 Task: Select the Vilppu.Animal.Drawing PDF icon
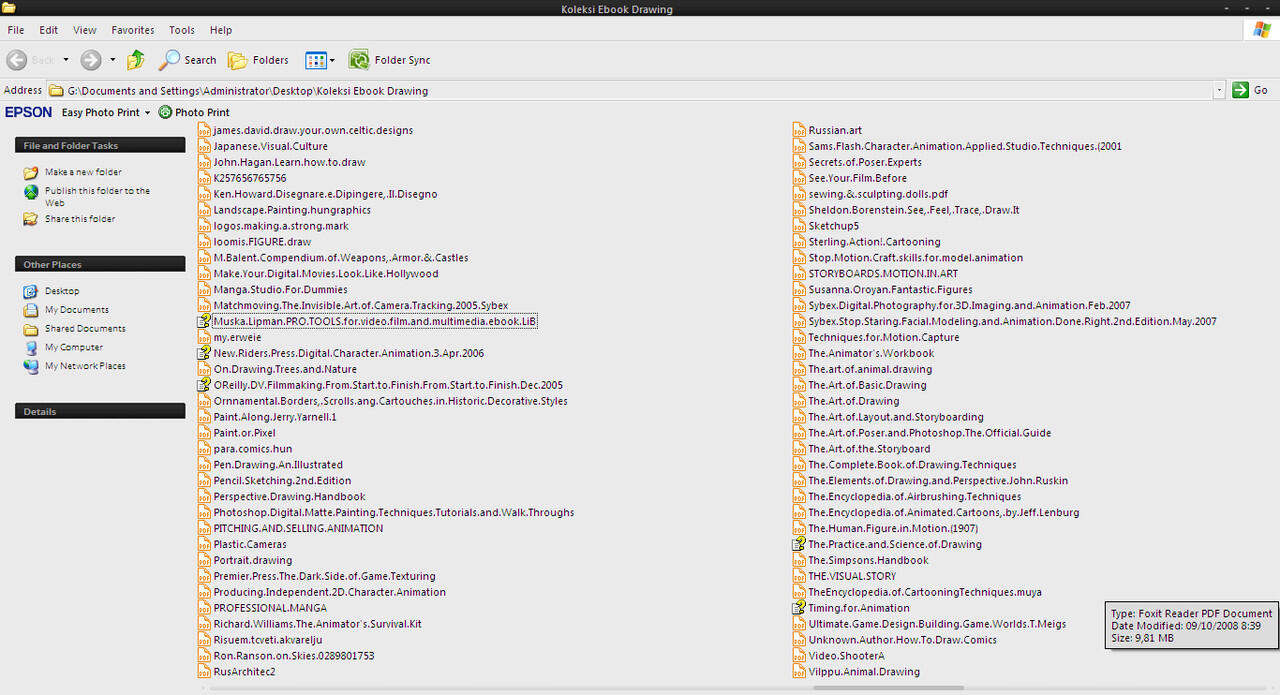799,672
